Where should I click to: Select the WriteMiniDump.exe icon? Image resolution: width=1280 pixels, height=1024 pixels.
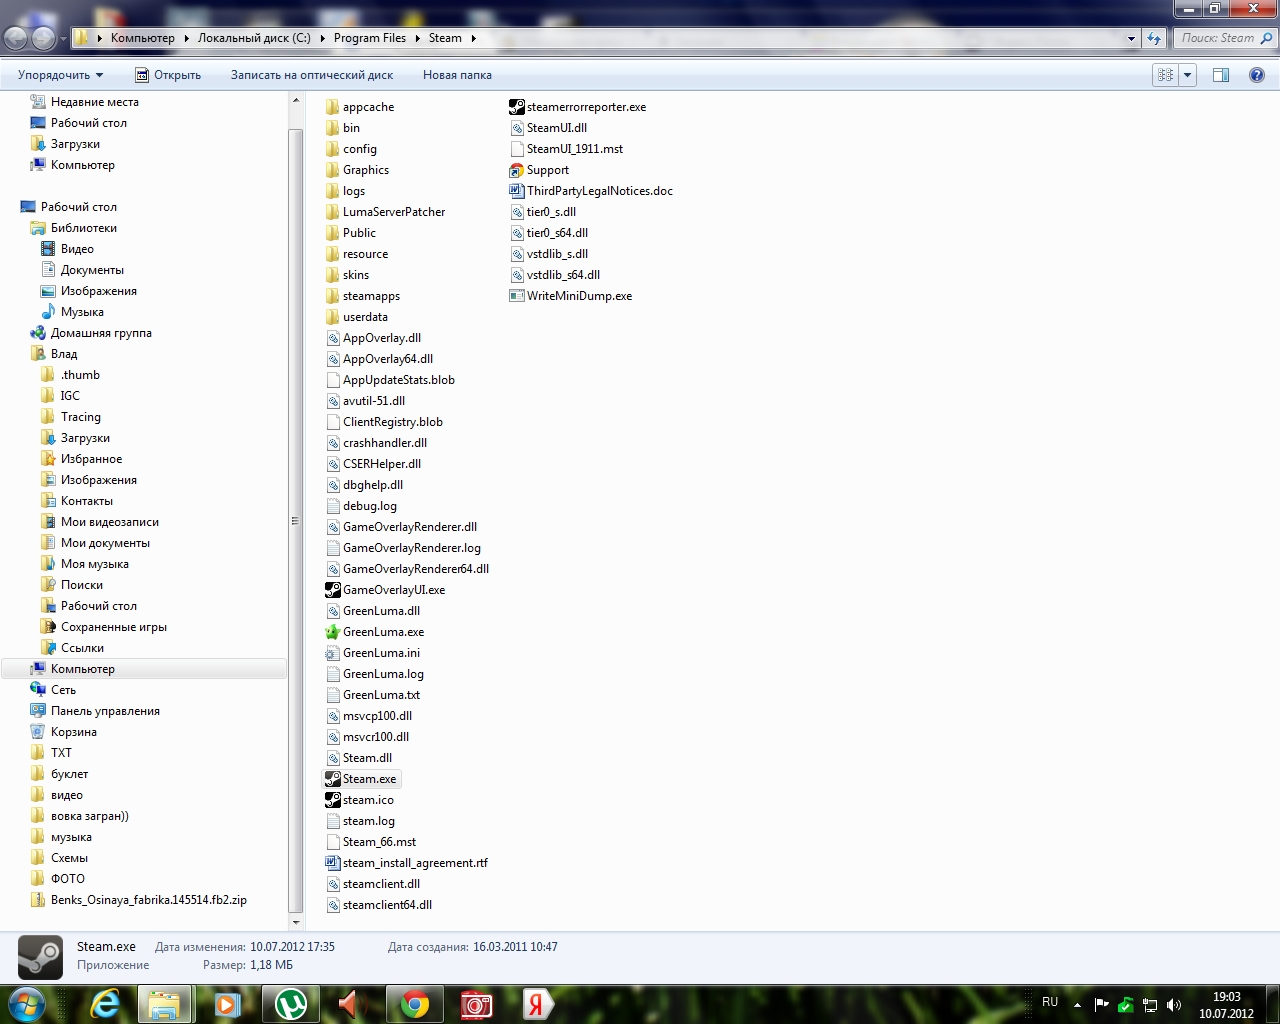pyautogui.click(x=517, y=296)
